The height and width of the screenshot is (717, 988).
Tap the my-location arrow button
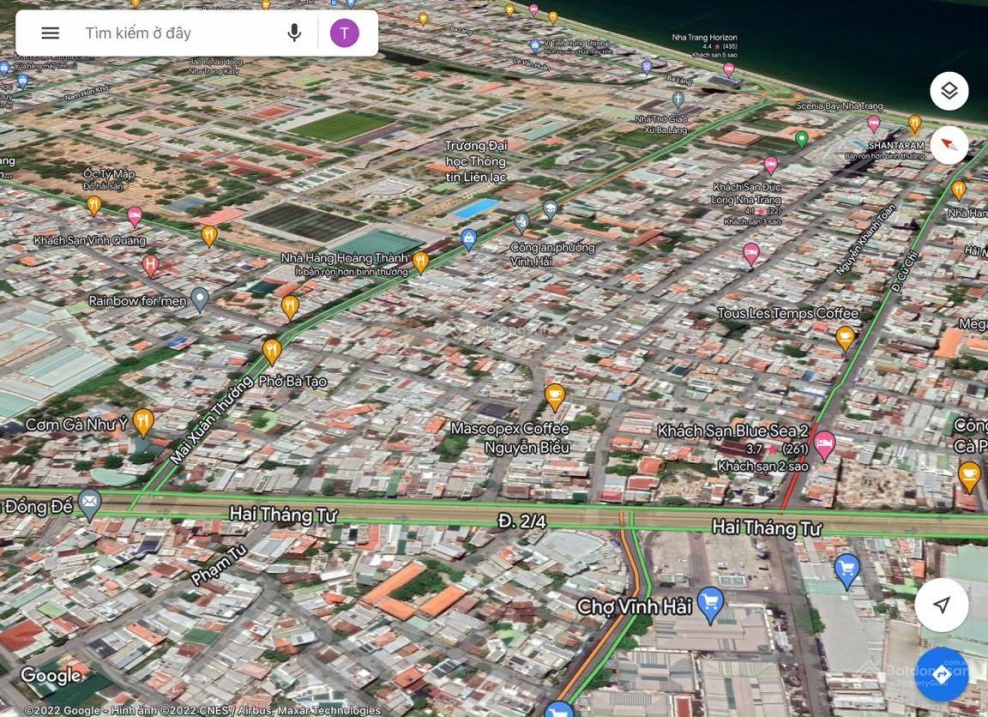(x=941, y=605)
